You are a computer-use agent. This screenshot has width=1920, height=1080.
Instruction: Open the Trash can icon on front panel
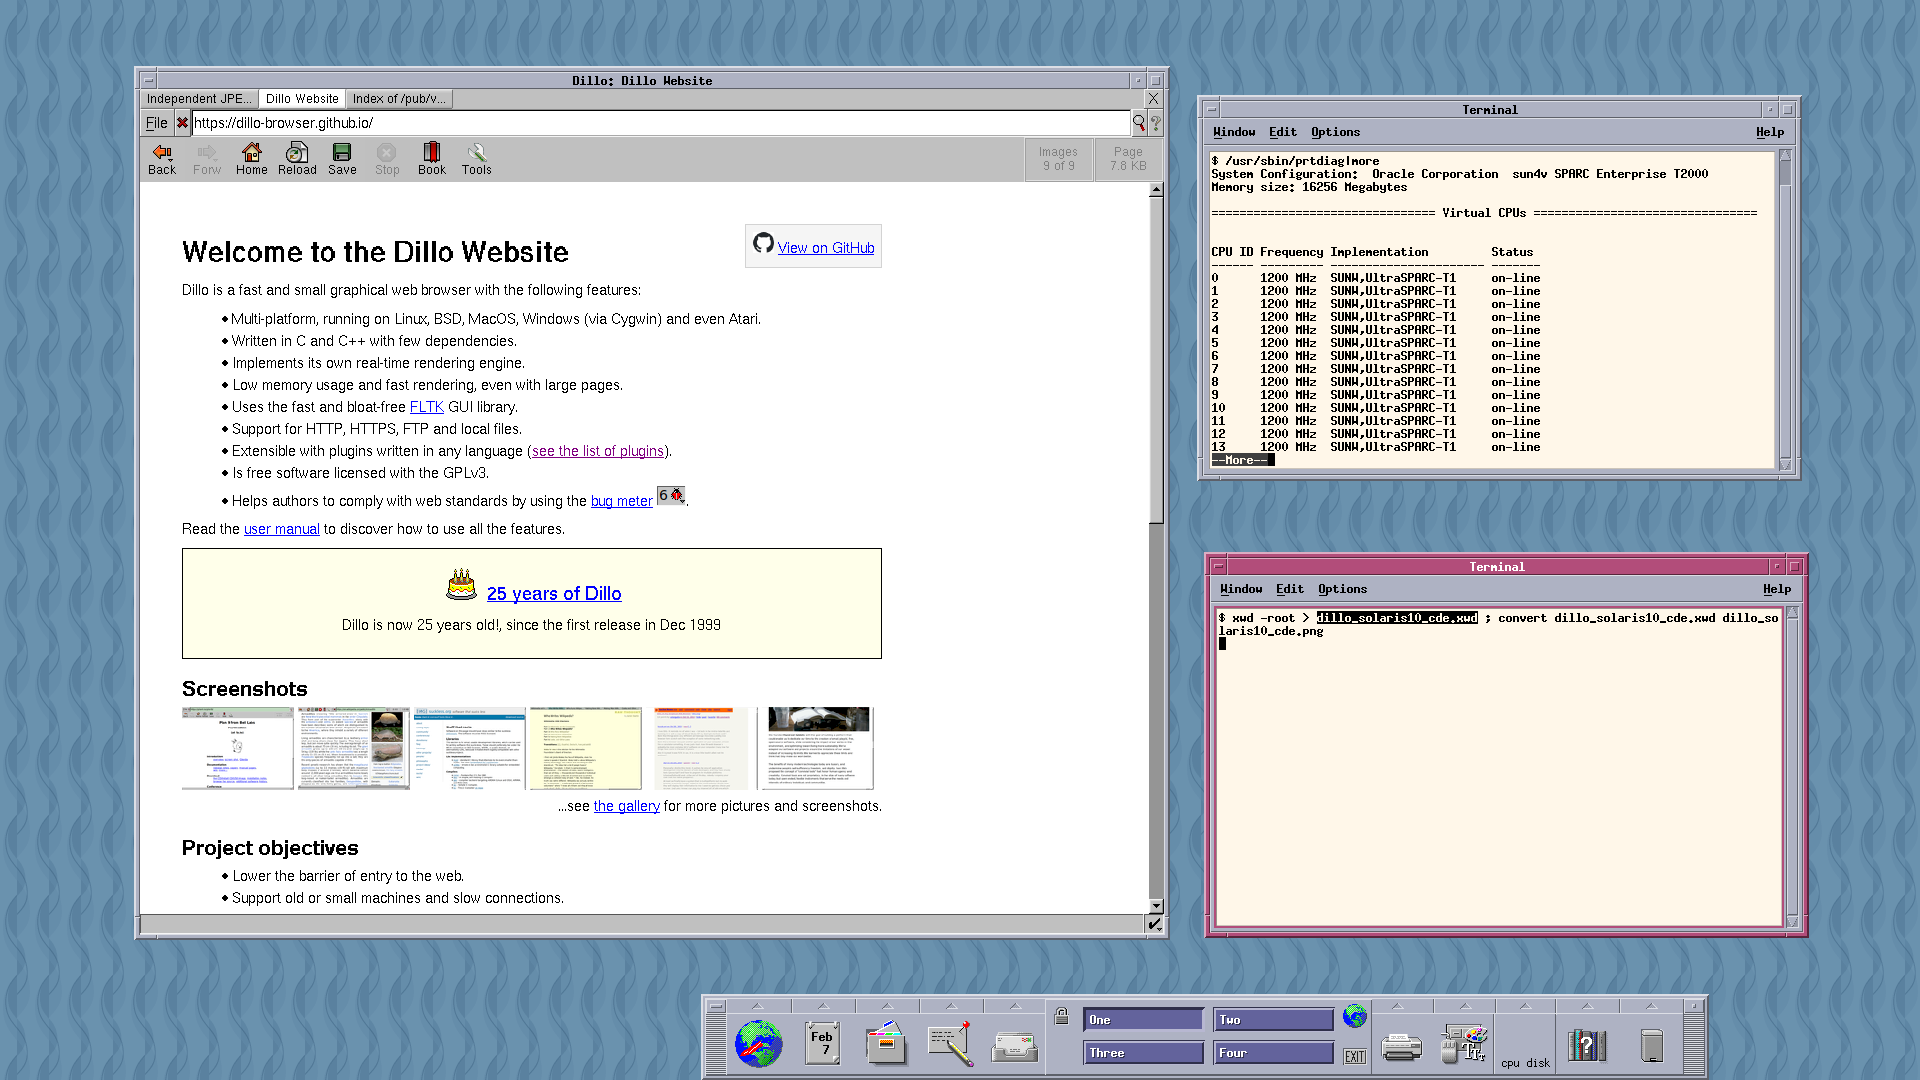click(x=1652, y=1045)
